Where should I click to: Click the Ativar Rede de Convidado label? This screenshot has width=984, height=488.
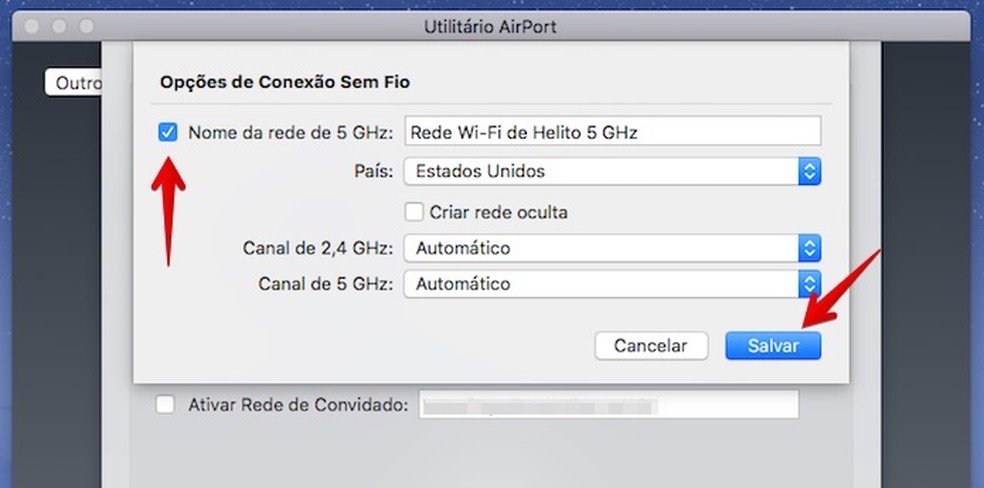coord(298,405)
